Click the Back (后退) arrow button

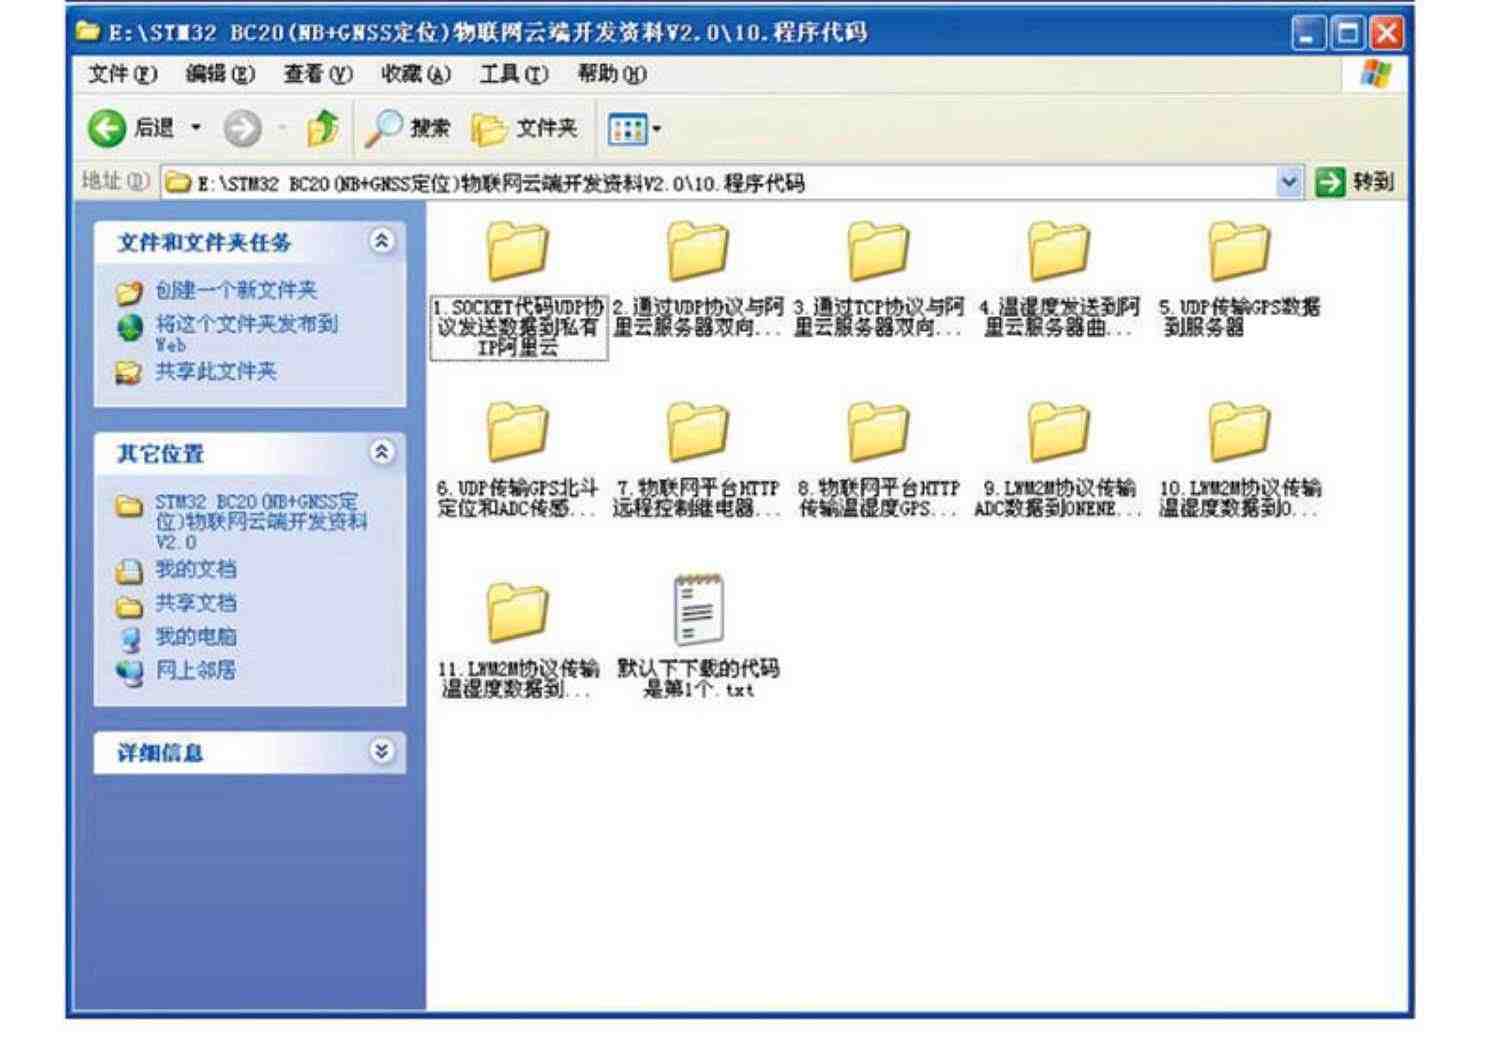107,128
